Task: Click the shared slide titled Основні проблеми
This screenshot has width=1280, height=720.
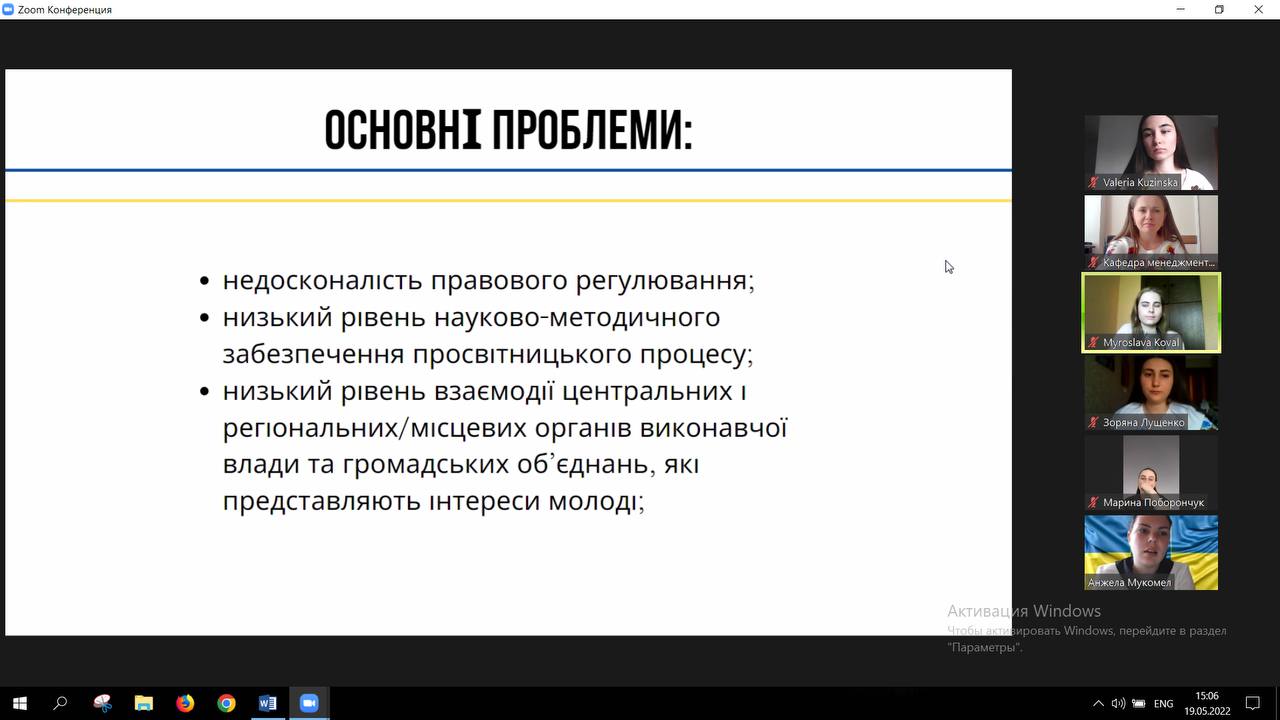Action: tap(508, 352)
